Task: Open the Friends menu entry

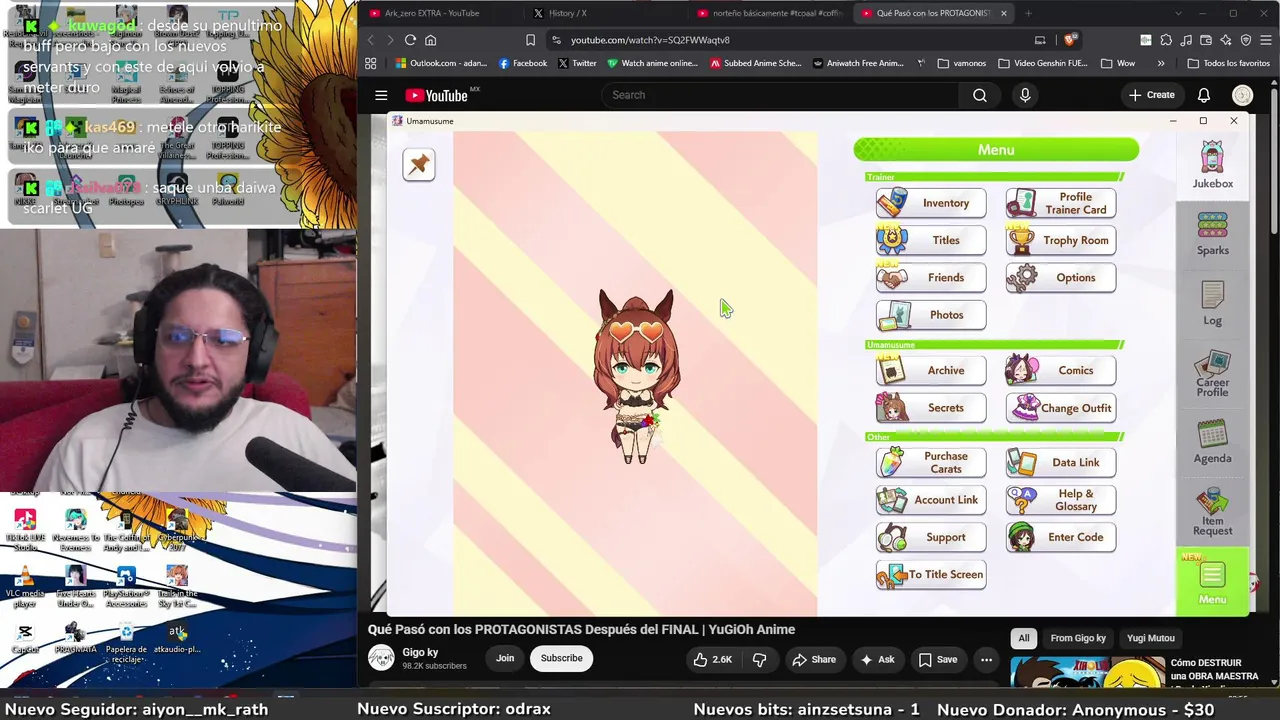Action: point(931,277)
